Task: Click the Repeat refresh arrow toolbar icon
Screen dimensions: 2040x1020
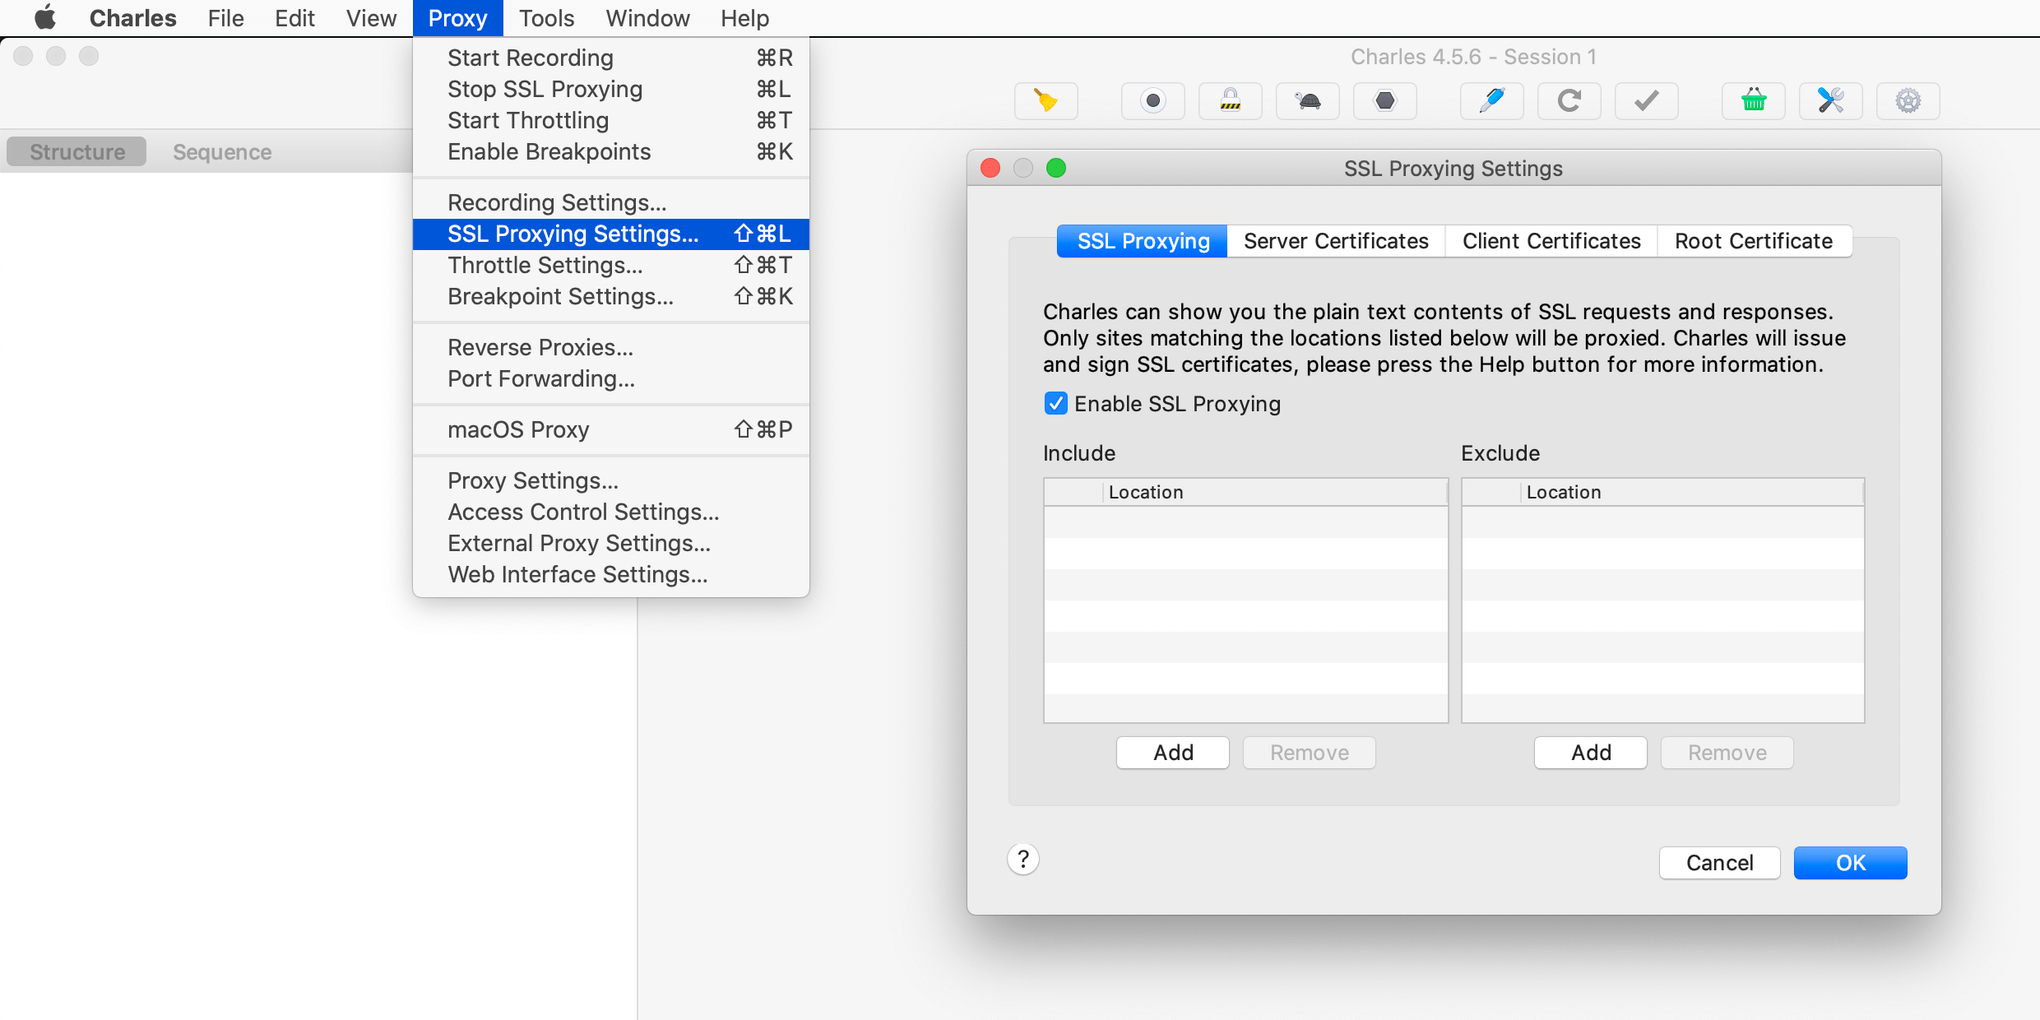Action: pyautogui.click(x=1569, y=101)
